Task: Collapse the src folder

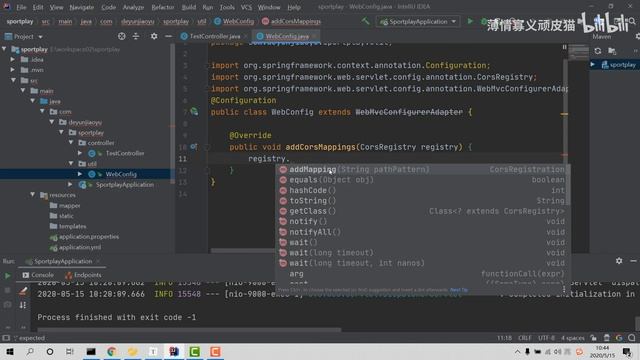Action: 14,80
